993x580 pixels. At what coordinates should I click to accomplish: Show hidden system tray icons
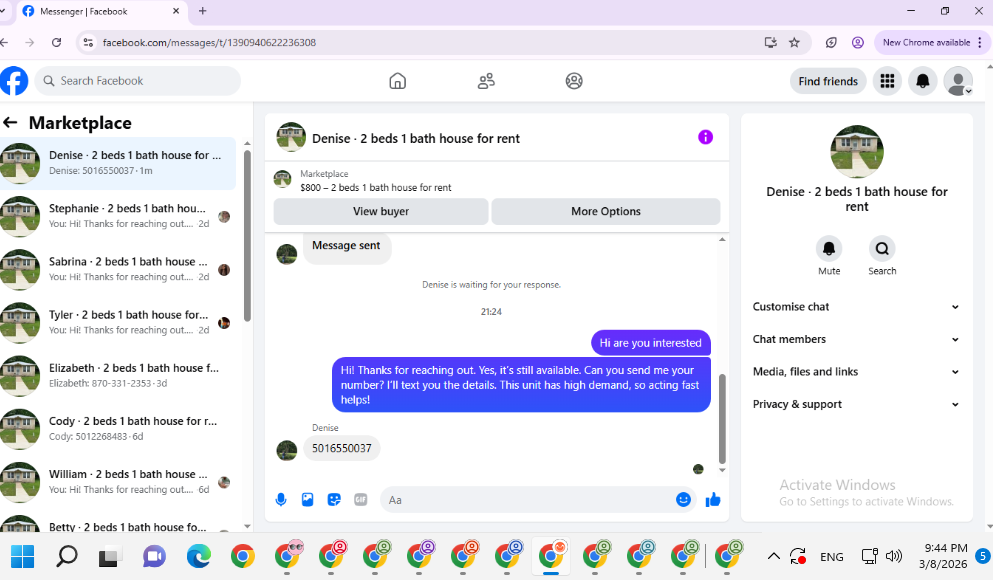pos(773,557)
